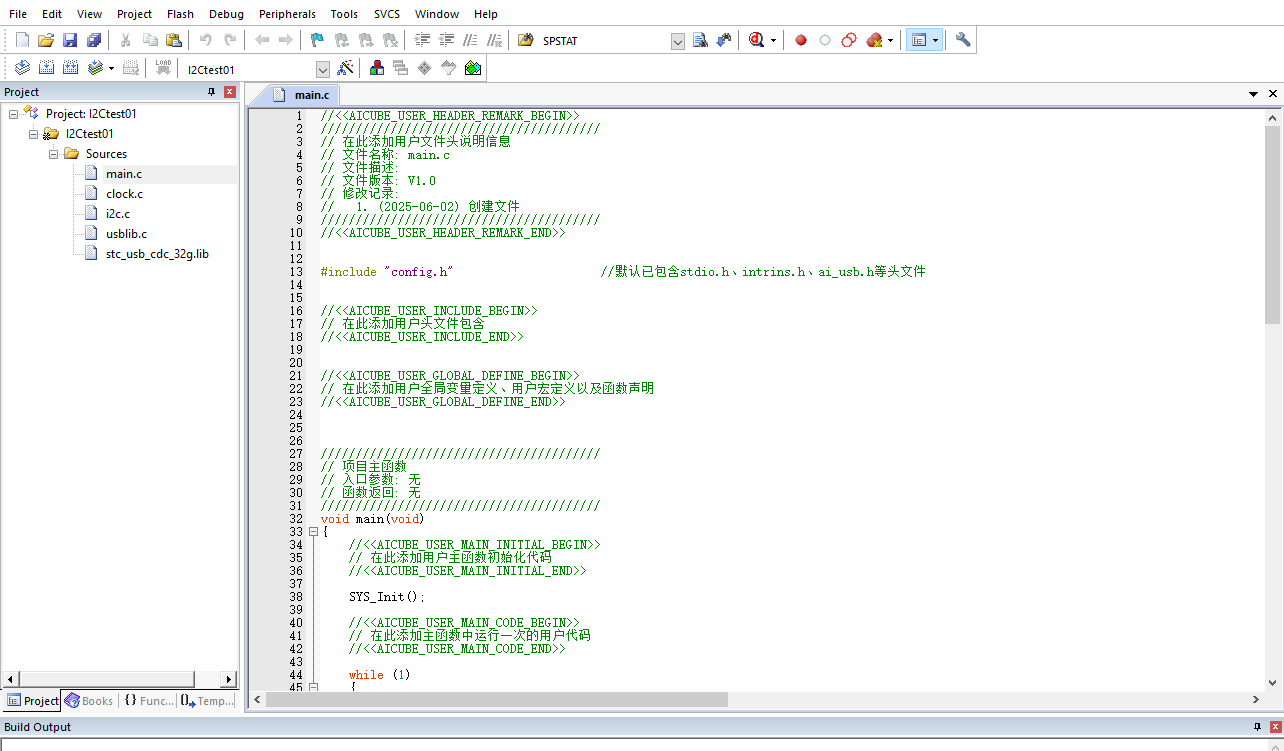Open Manage Multi-Project Workspace icon

coord(401,68)
